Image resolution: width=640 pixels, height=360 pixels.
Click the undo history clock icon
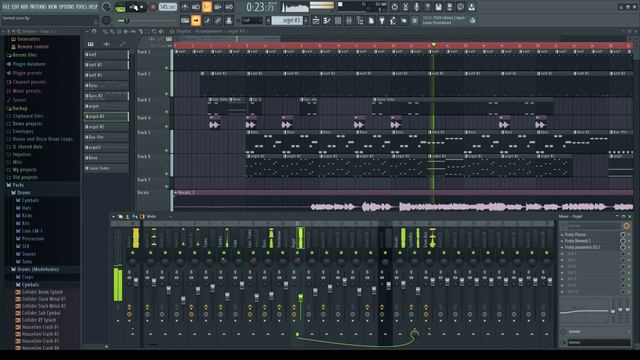(x=394, y=7)
